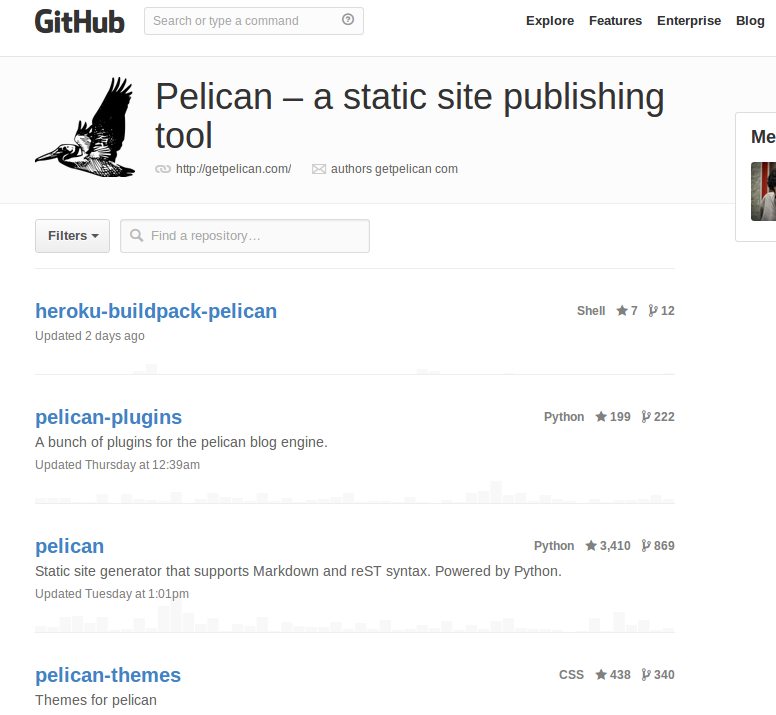Screen dimensions: 776x715
Task: Click the star icon for heroku-buildpack-pelican
Action: click(x=622, y=311)
